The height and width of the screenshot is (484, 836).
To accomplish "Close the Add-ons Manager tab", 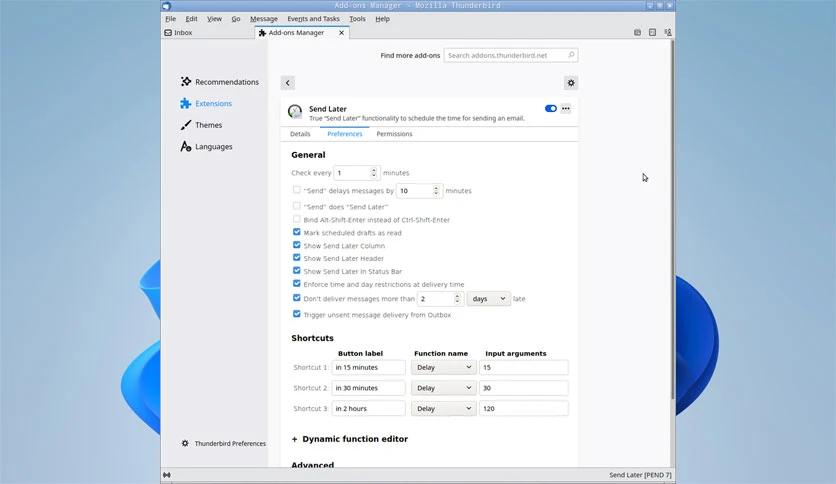I will click(x=341, y=33).
